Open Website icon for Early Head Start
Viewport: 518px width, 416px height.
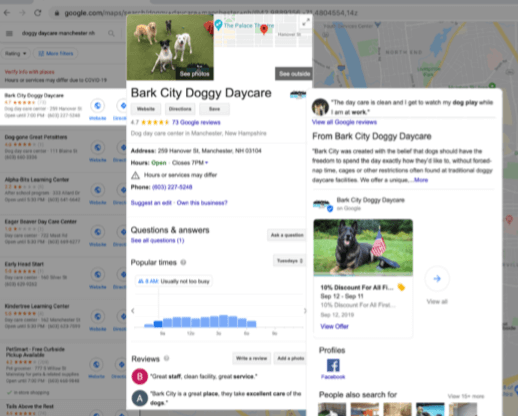tap(97, 274)
